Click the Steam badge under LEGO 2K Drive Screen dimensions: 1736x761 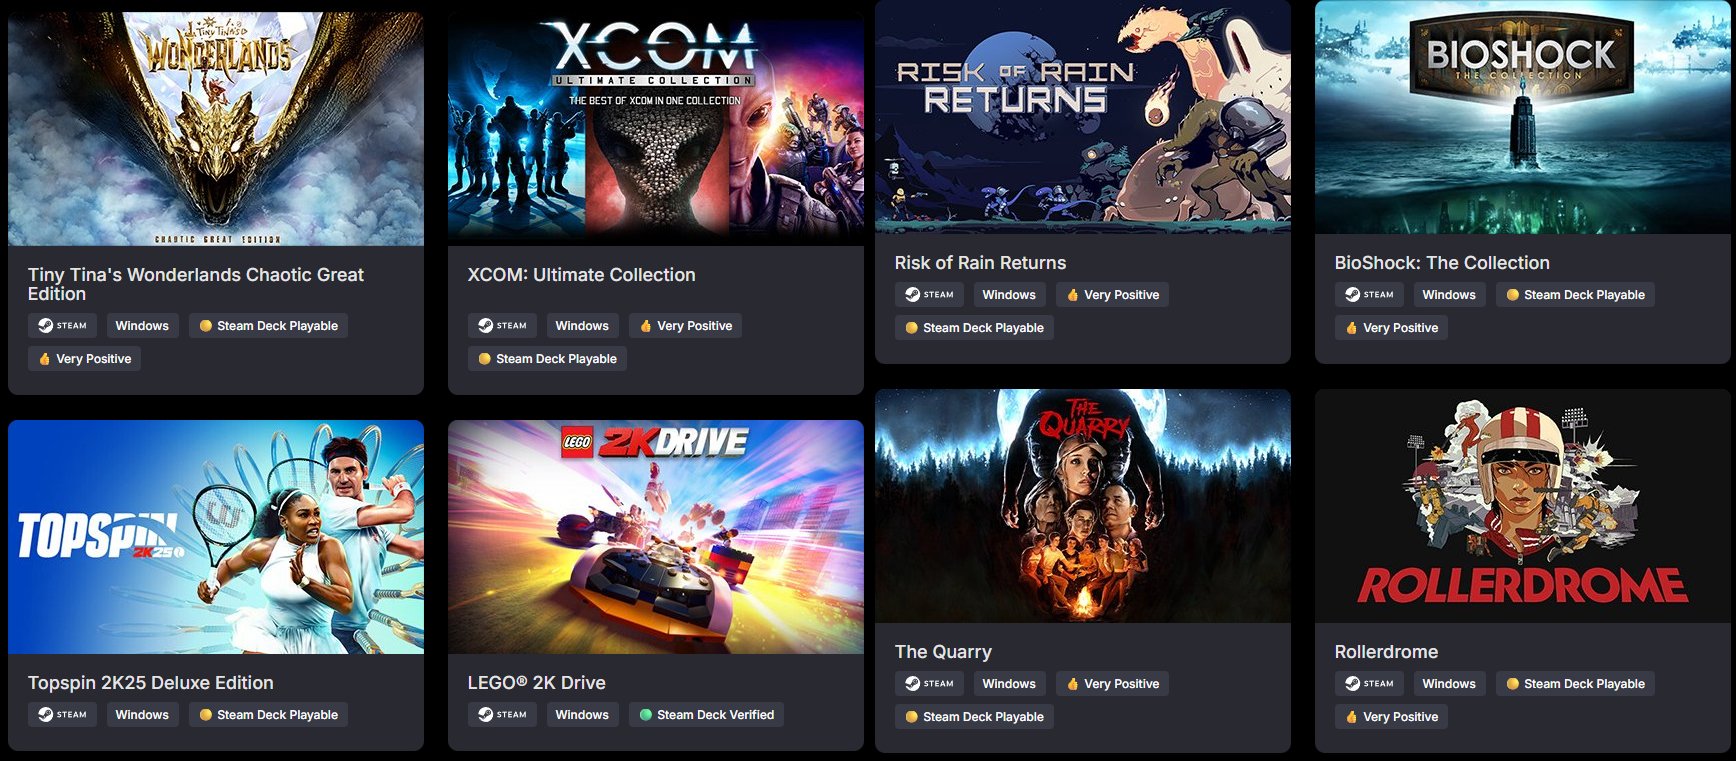pyautogui.click(x=502, y=715)
